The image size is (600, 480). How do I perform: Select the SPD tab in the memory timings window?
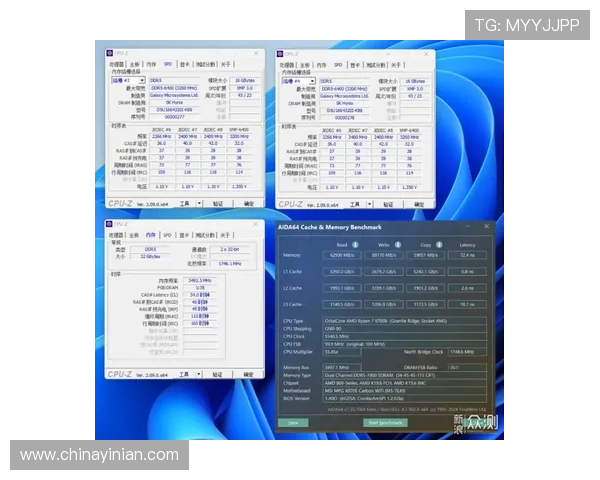pos(169,233)
